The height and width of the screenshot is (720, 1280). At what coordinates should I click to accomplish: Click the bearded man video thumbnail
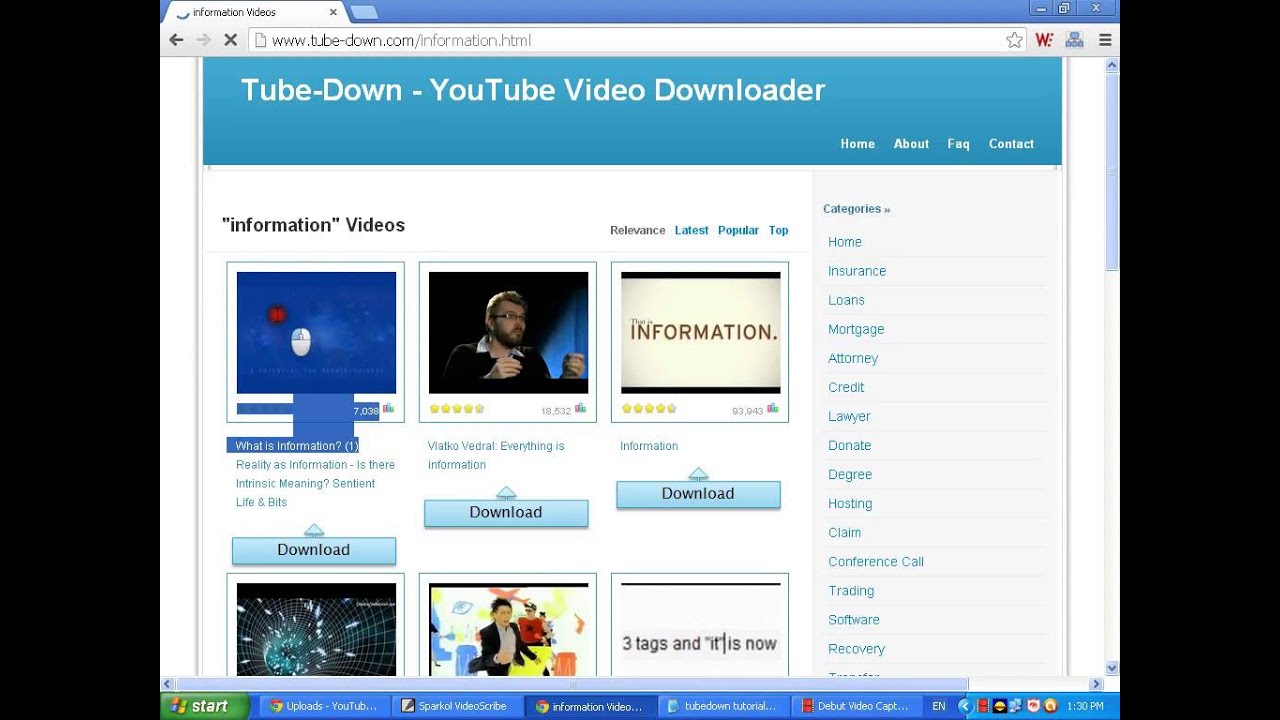coord(508,333)
